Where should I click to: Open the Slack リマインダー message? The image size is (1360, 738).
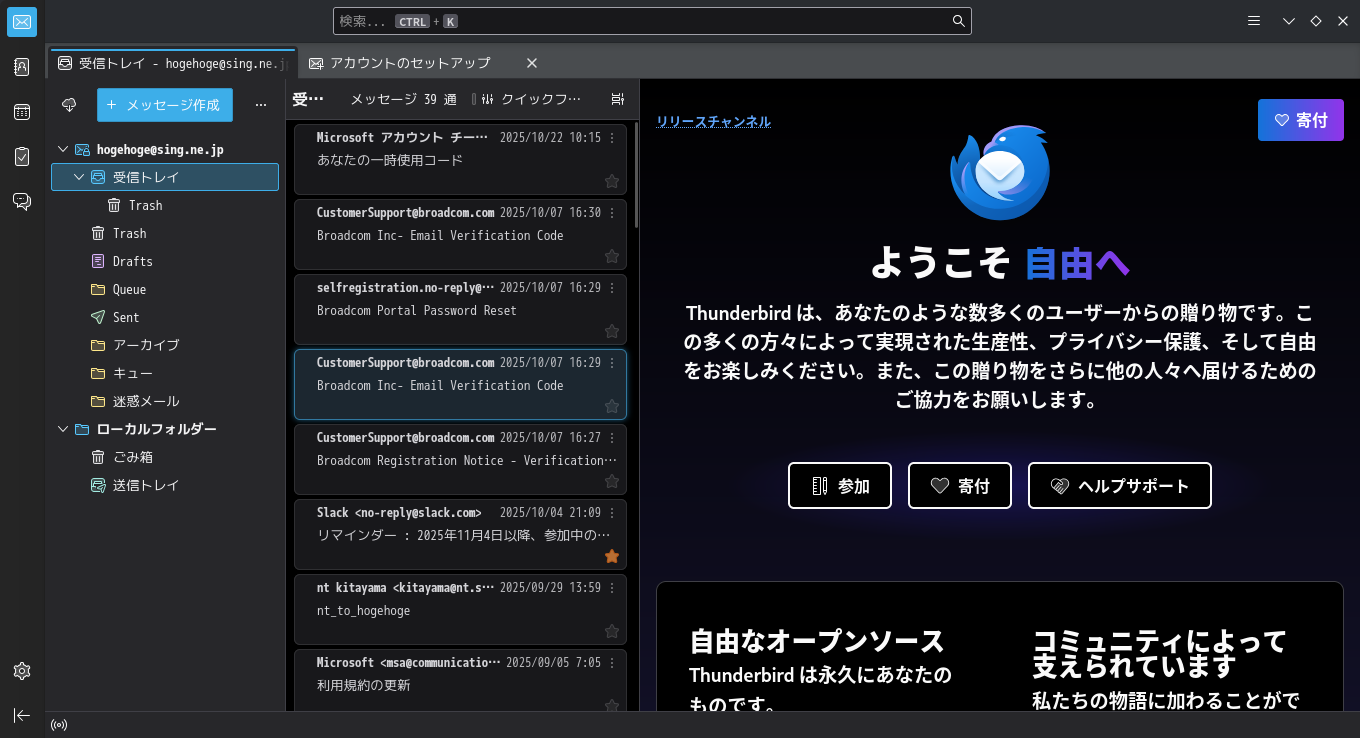click(460, 535)
